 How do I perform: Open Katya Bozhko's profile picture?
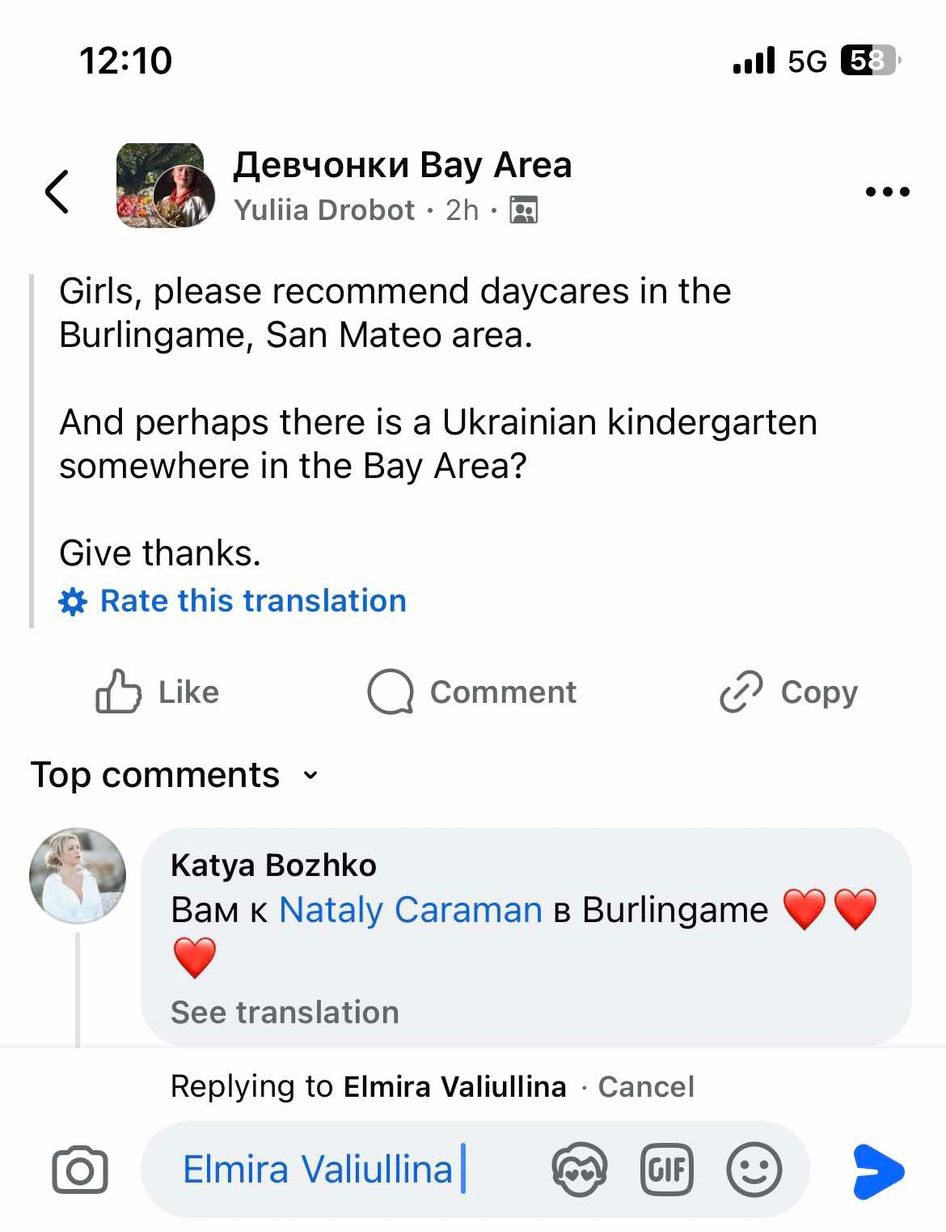click(78, 875)
